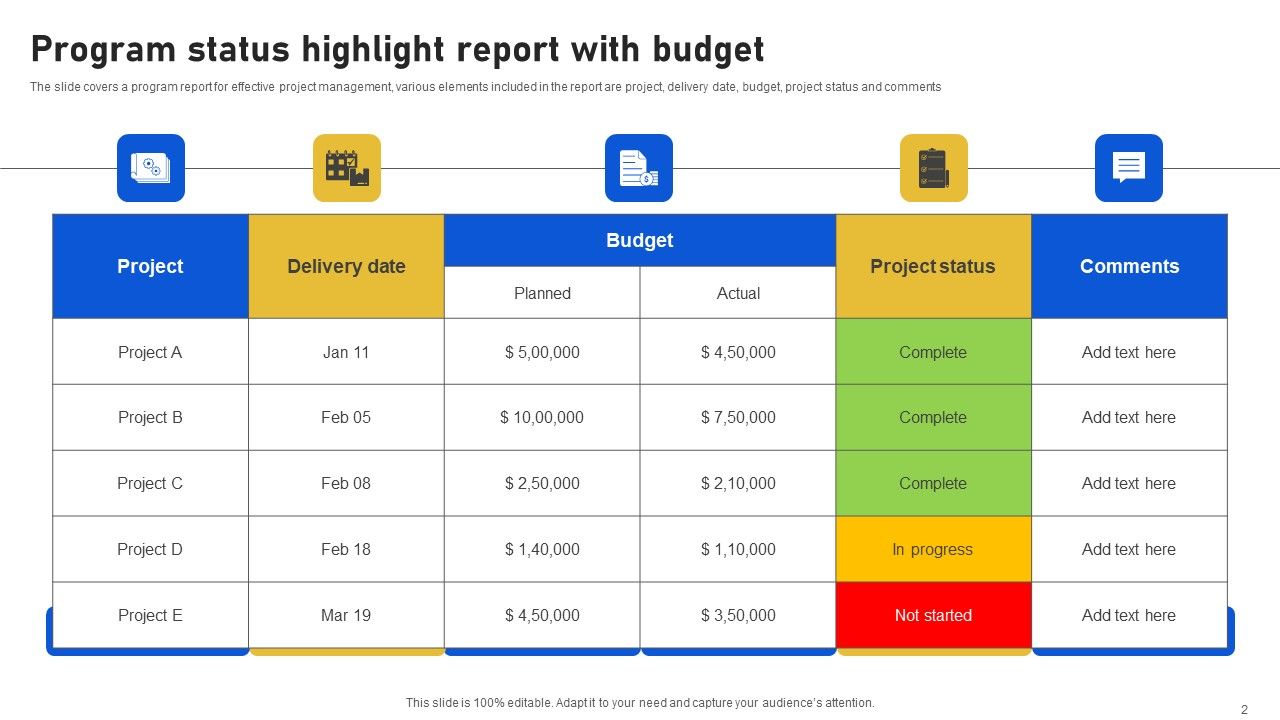Select Project C green Complete status cell
This screenshot has width=1280, height=720.
[x=933, y=483]
